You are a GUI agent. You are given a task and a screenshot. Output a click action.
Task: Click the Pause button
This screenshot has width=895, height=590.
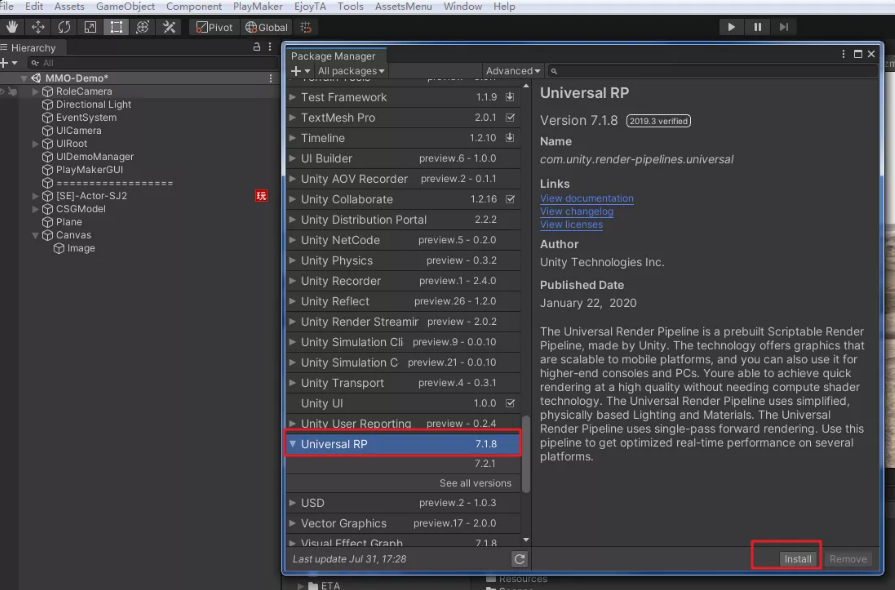[758, 27]
